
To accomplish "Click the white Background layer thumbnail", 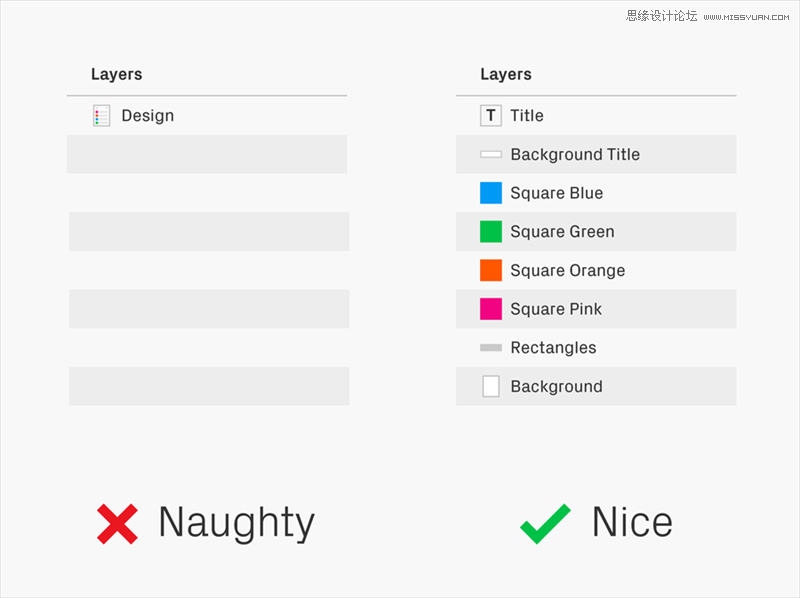I will (491, 386).
